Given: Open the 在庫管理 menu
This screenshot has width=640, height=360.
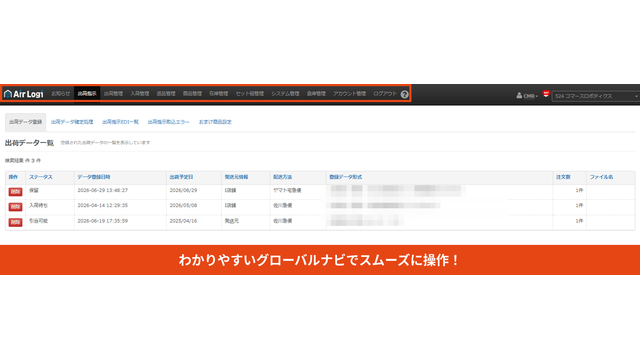Looking at the screenshot, I should coord(219,93).
